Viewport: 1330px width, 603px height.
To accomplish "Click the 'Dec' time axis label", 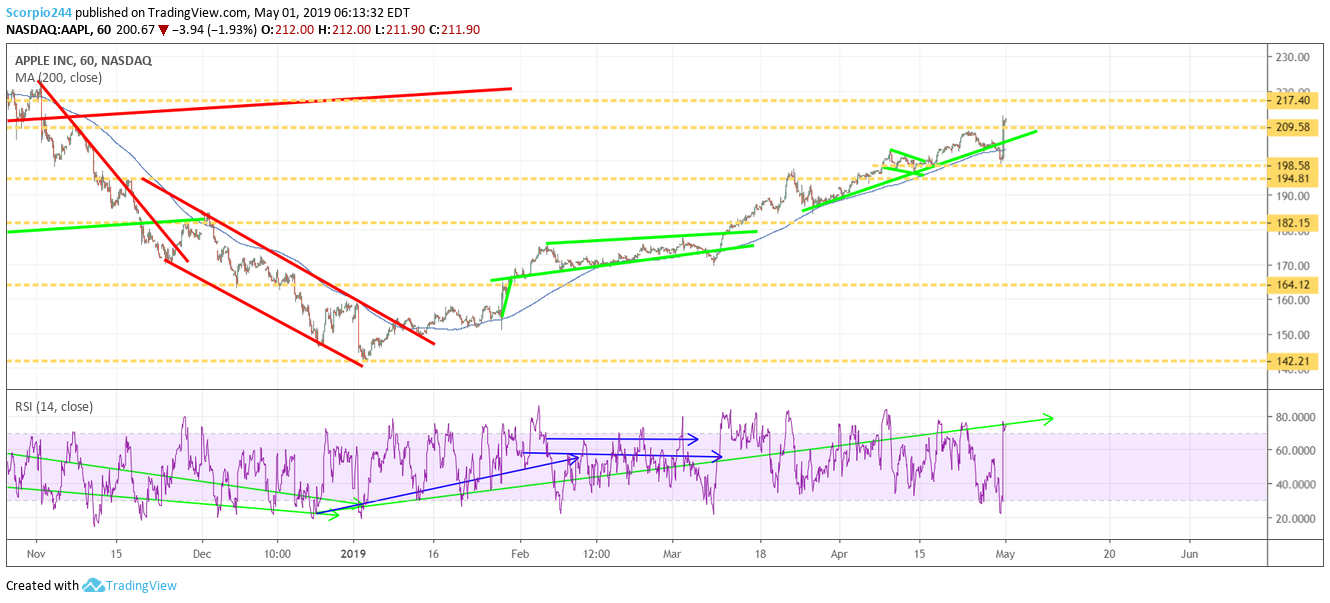I will pos(201,552).
